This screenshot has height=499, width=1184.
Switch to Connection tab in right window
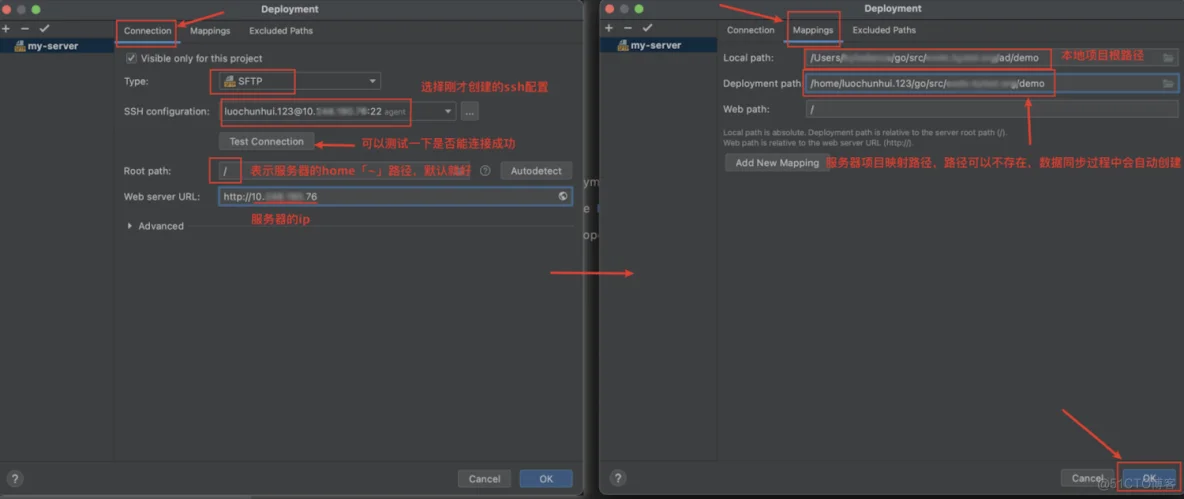point(751,30)
